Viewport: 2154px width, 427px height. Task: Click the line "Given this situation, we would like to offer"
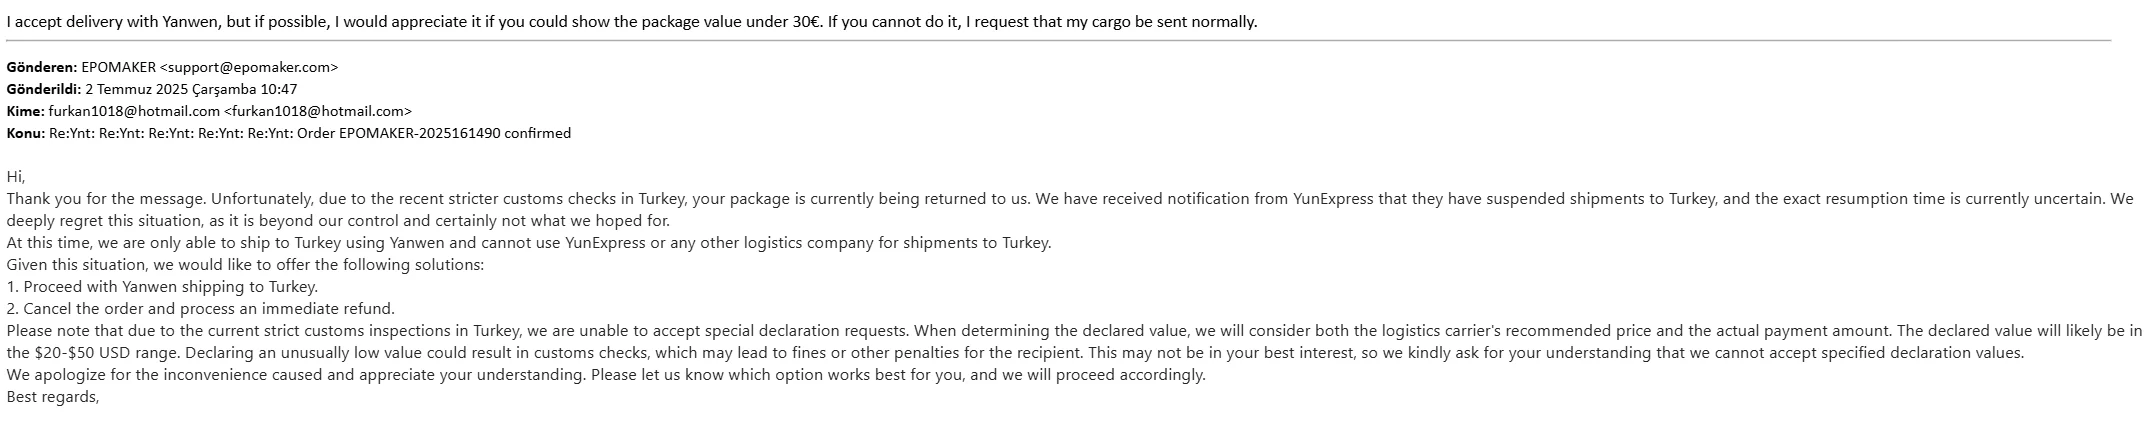pos(245,265)
